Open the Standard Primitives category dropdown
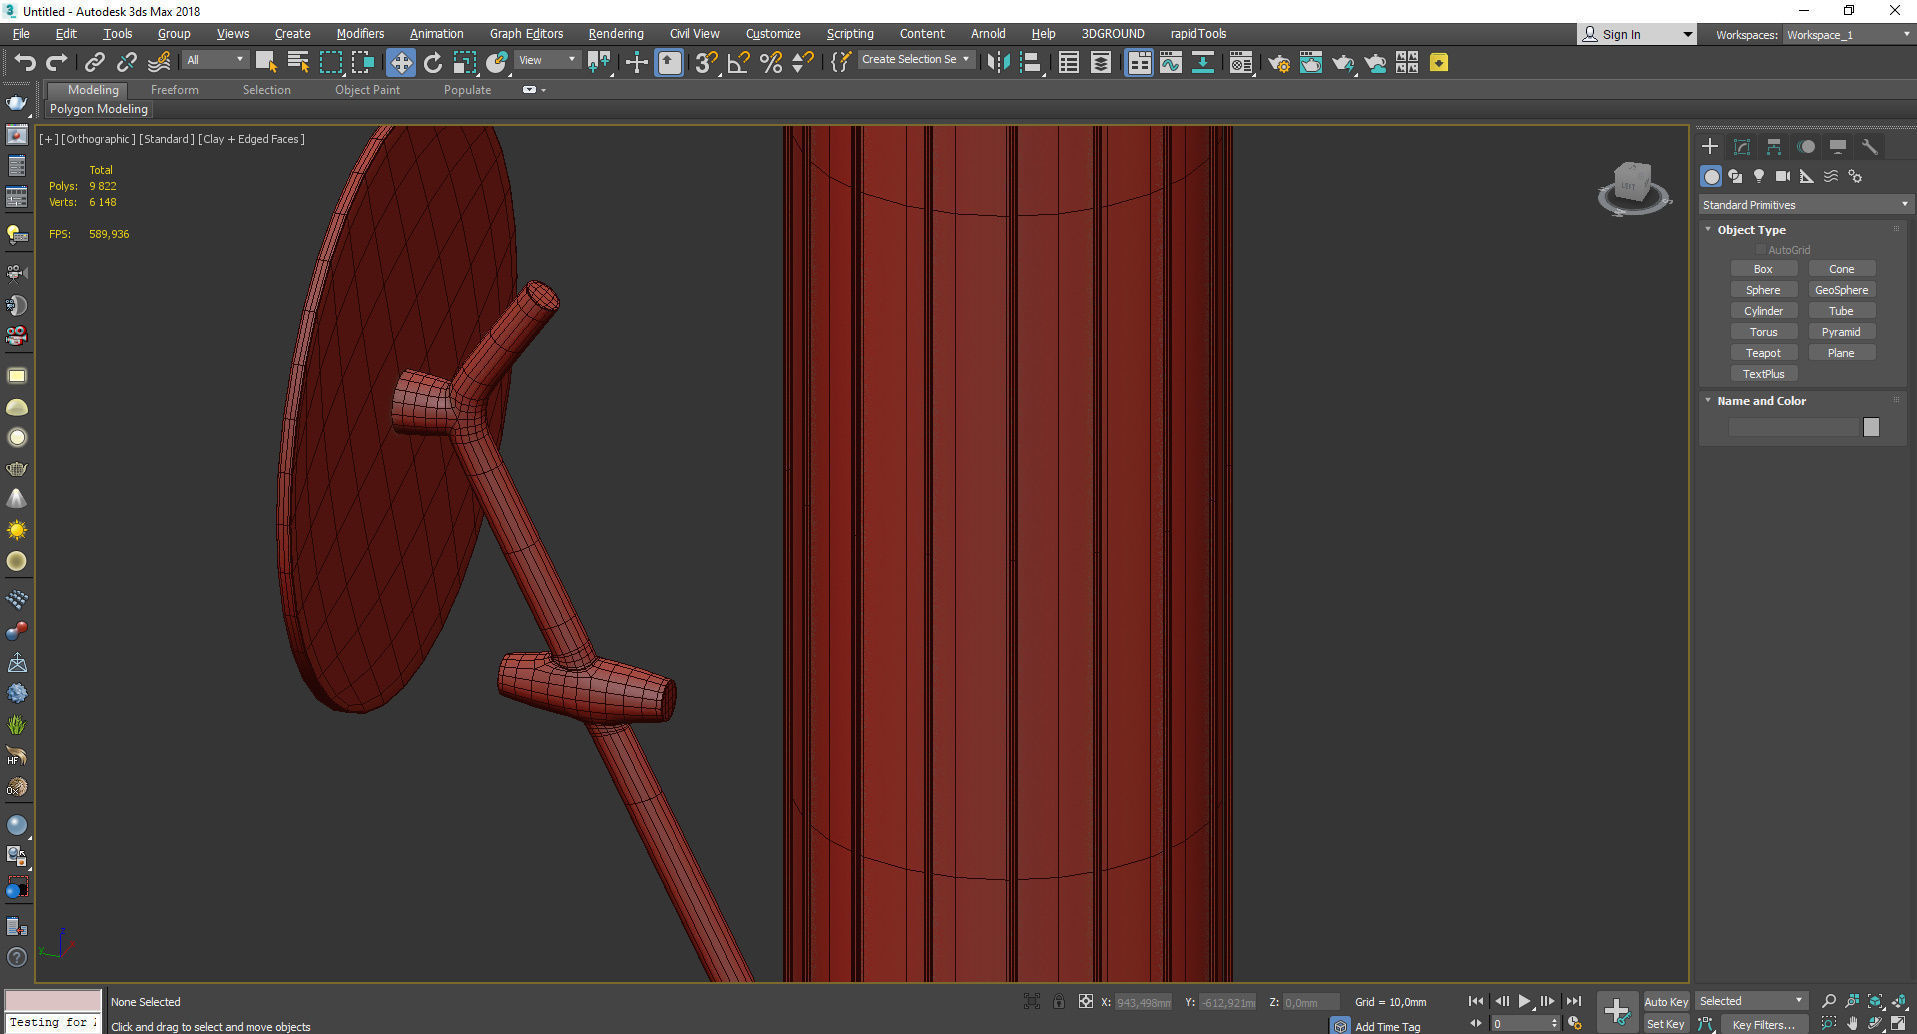The height and width of the screenshot is (1034, 1917). point(1805,205)
